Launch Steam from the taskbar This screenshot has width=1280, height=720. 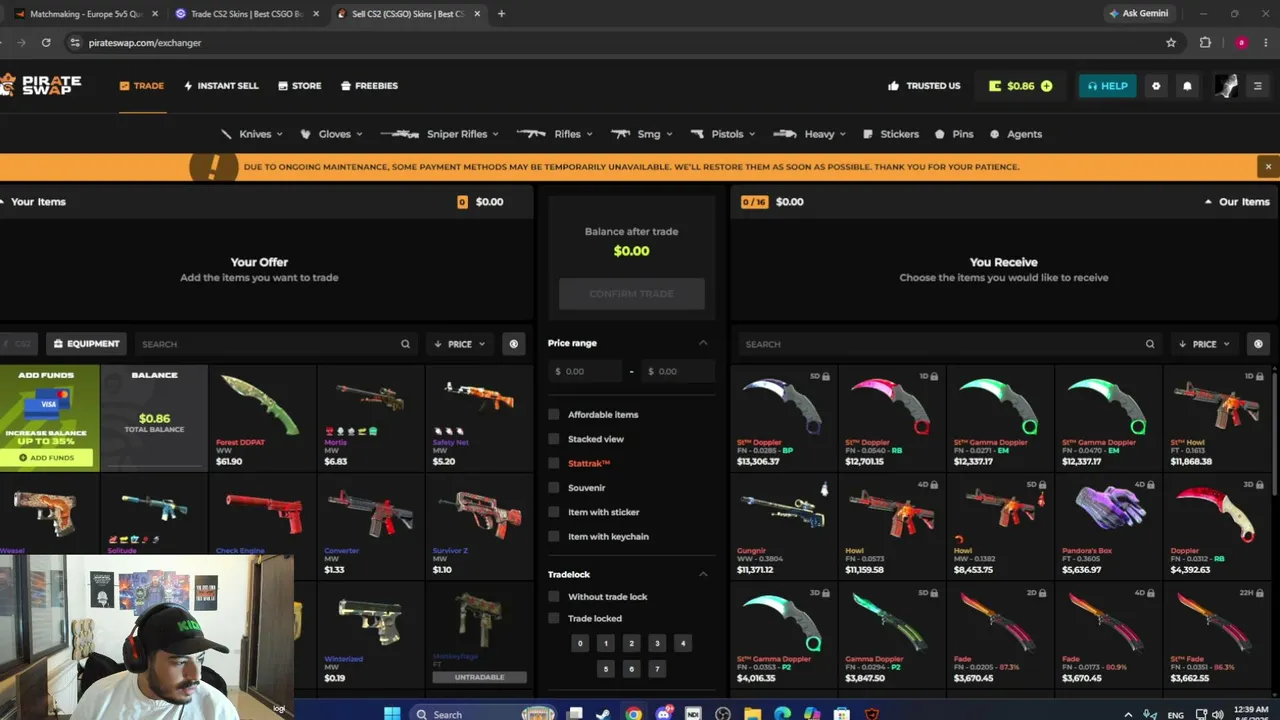point(603,714)
